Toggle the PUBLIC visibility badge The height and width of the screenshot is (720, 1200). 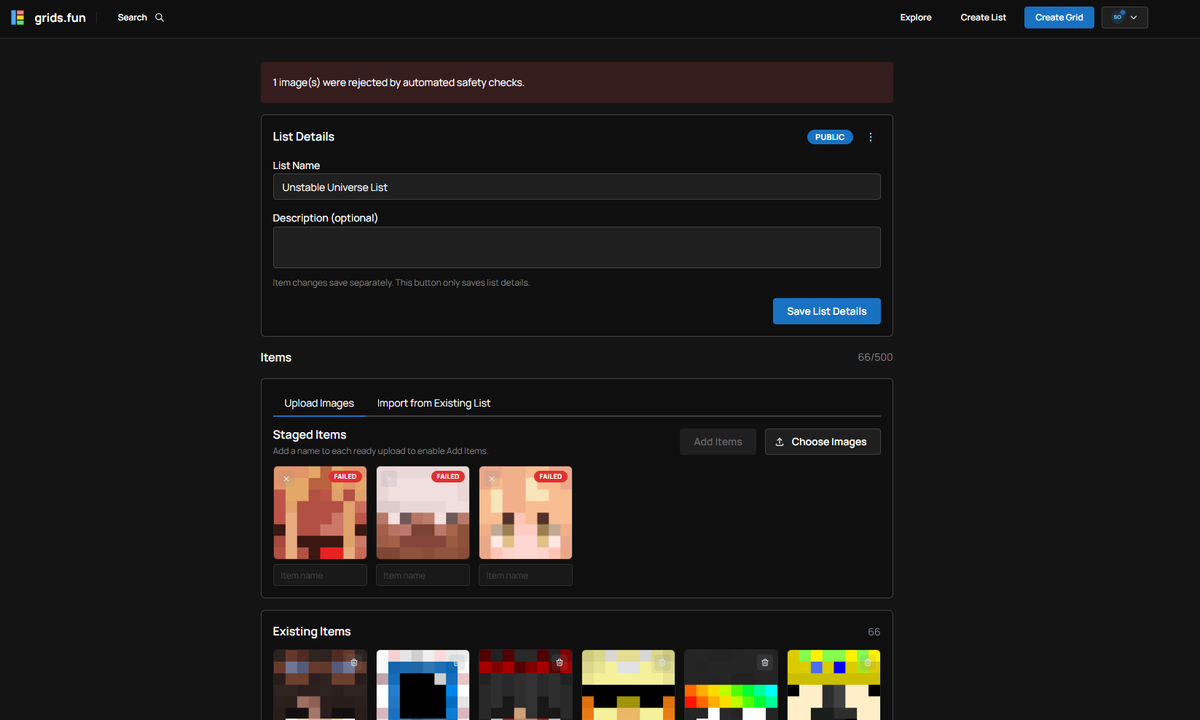click(x=830, y=137)
